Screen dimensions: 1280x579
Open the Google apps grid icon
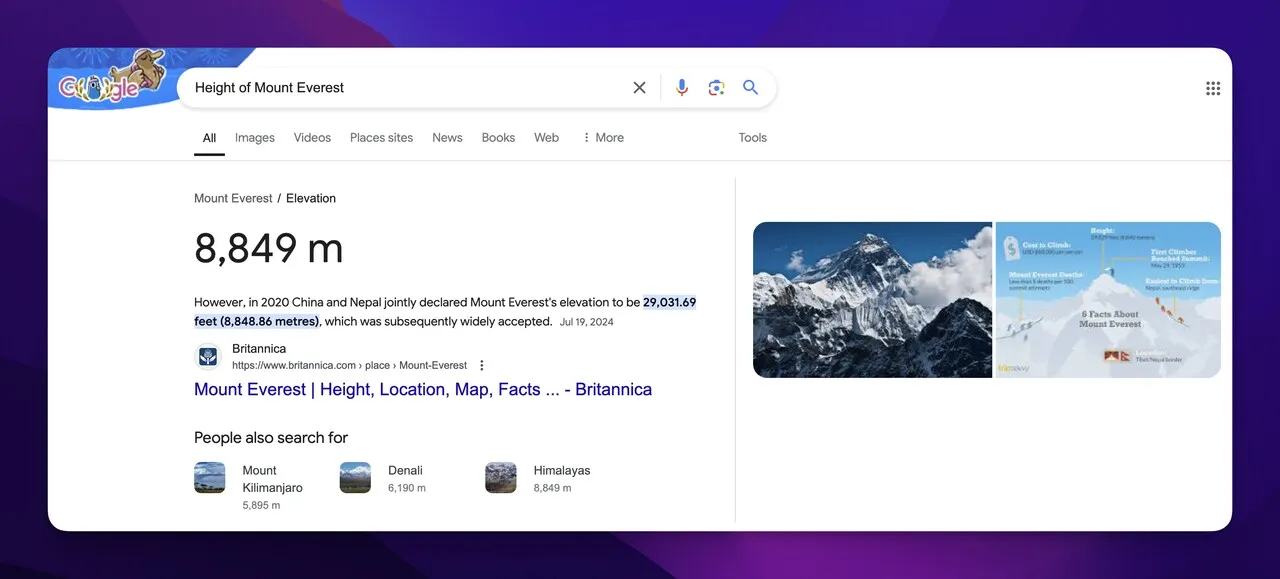[1213, 88]
